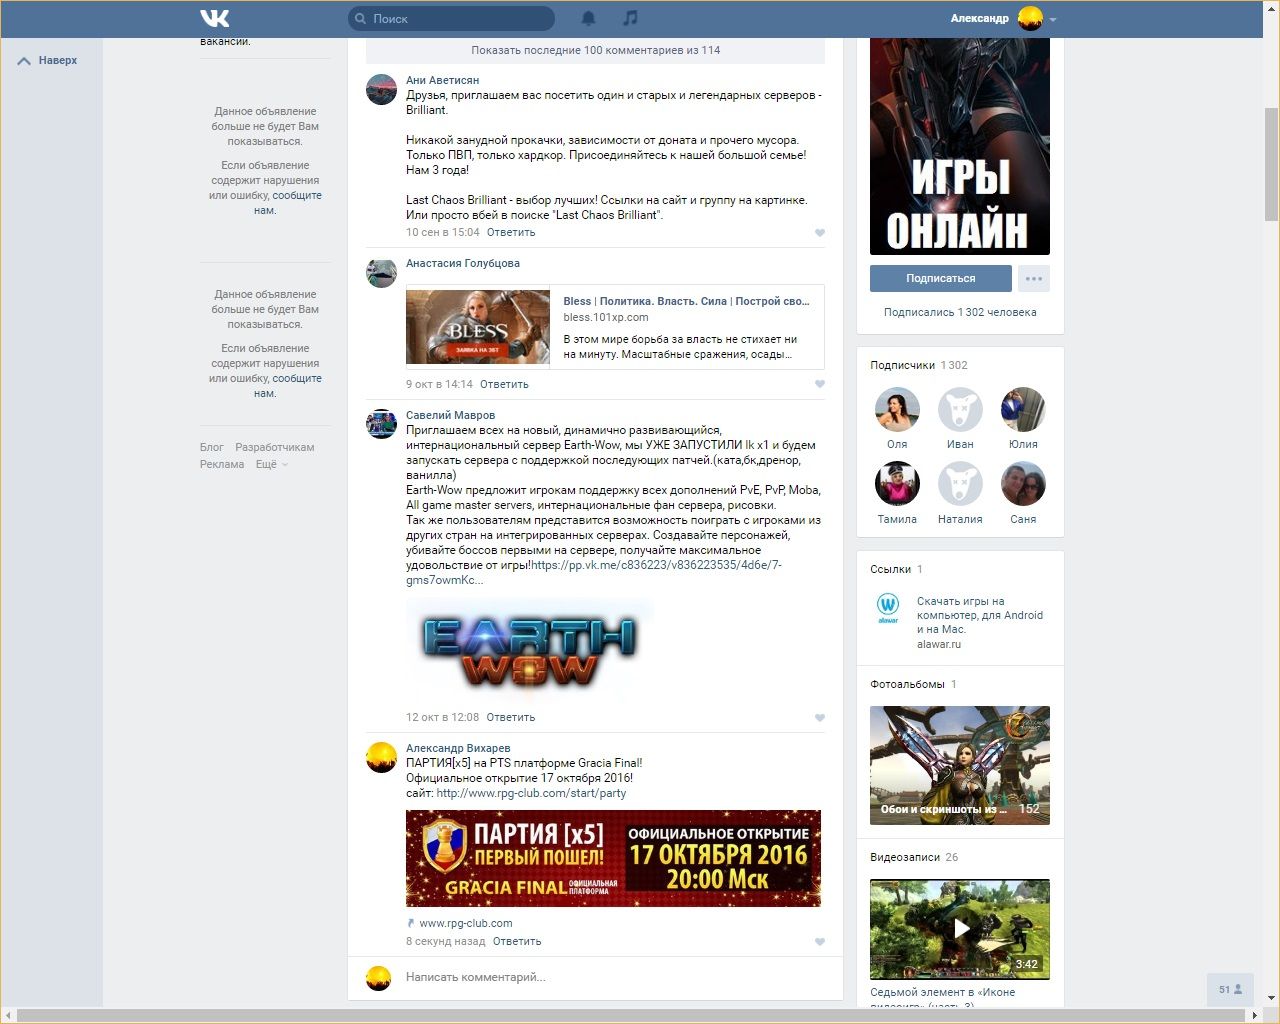Click the header profile avatar of Александр
The width and height of the screenshot is (1280, 1024).
pyautogui.click(x=1030, y=18)
